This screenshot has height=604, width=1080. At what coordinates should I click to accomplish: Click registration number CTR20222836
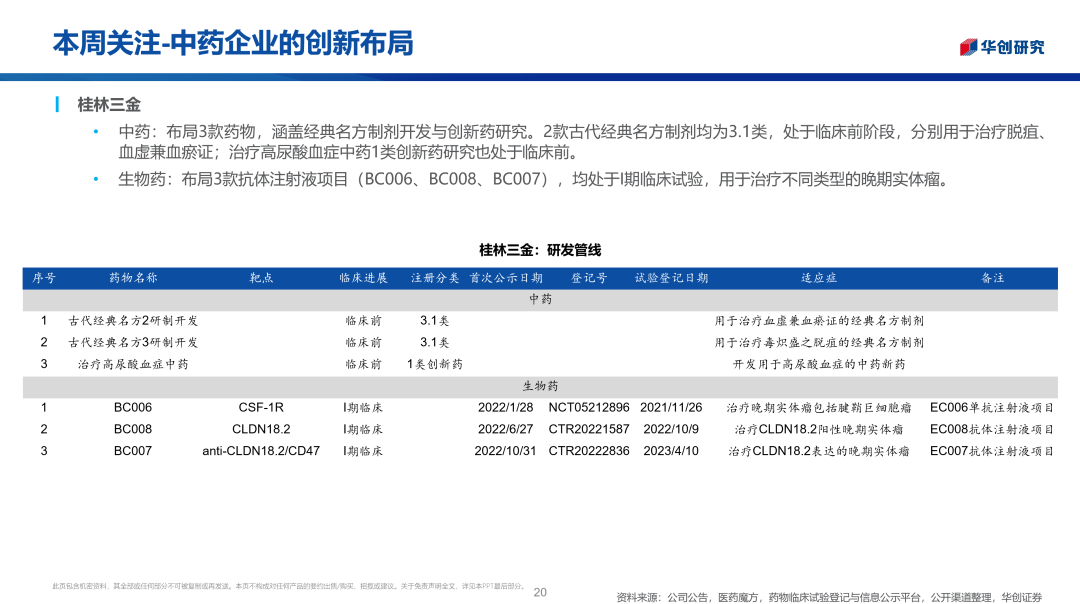coord(589,451)
